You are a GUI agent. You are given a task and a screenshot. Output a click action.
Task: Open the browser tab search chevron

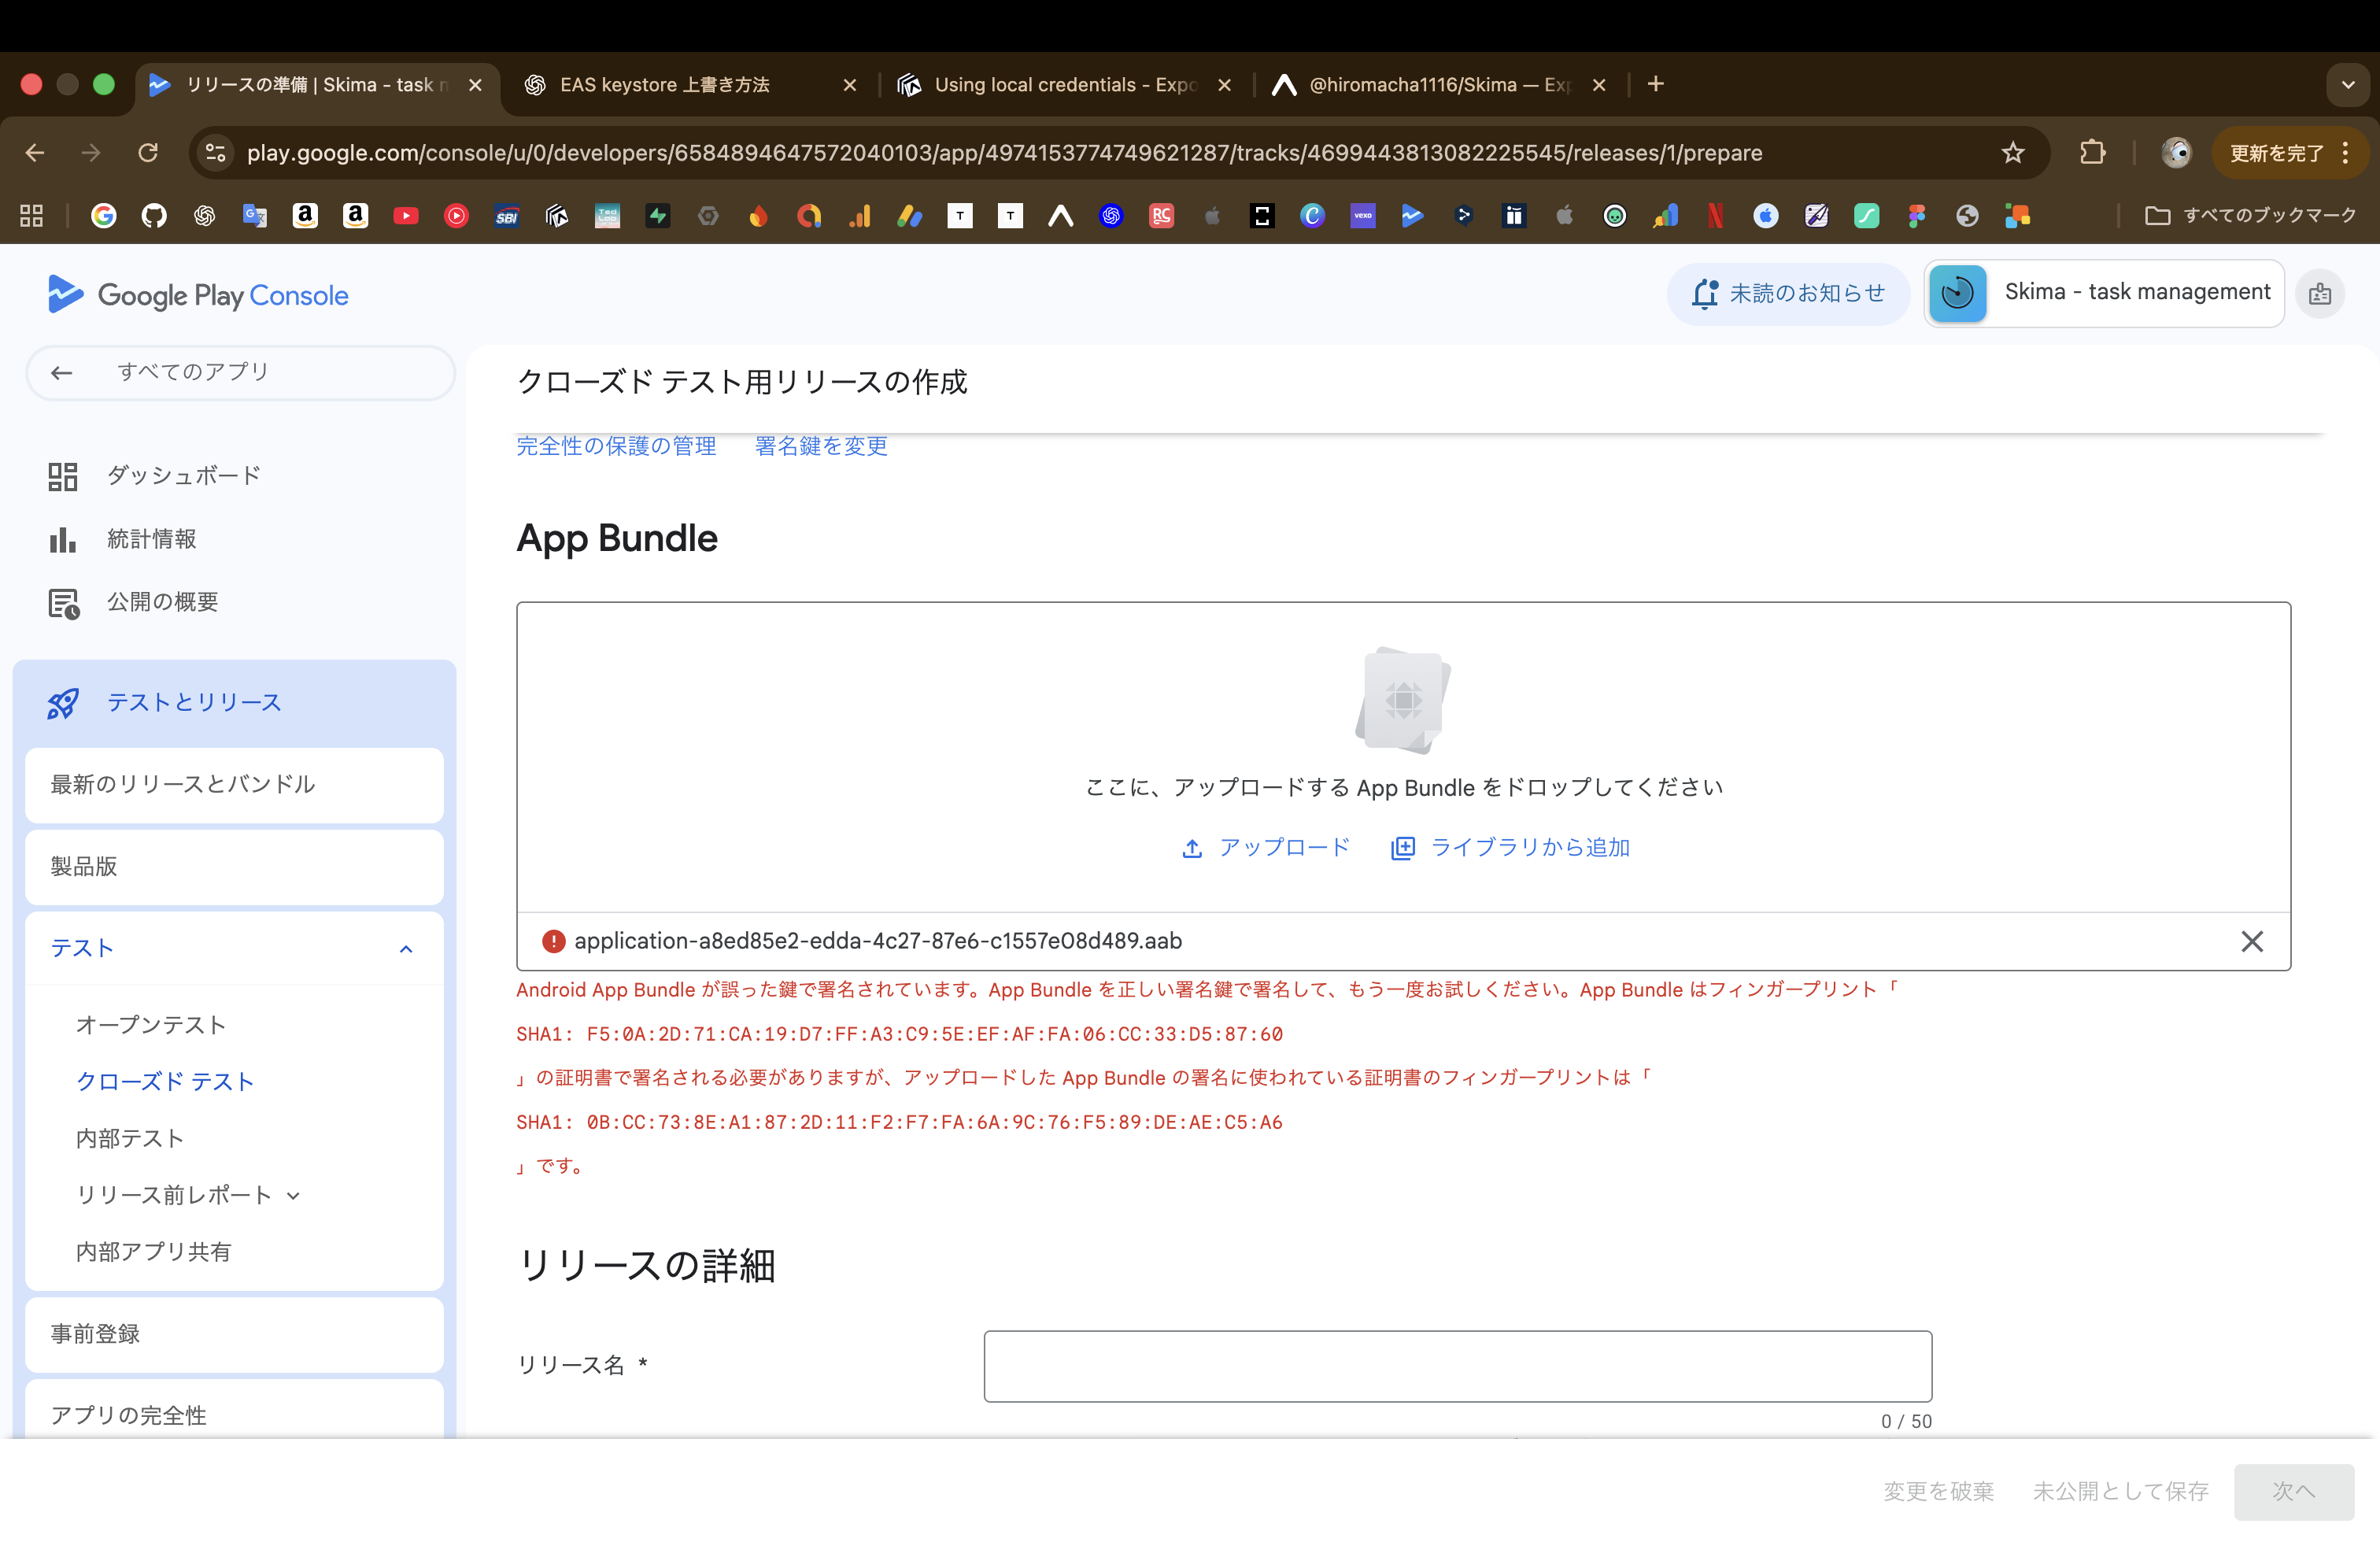2348,84
